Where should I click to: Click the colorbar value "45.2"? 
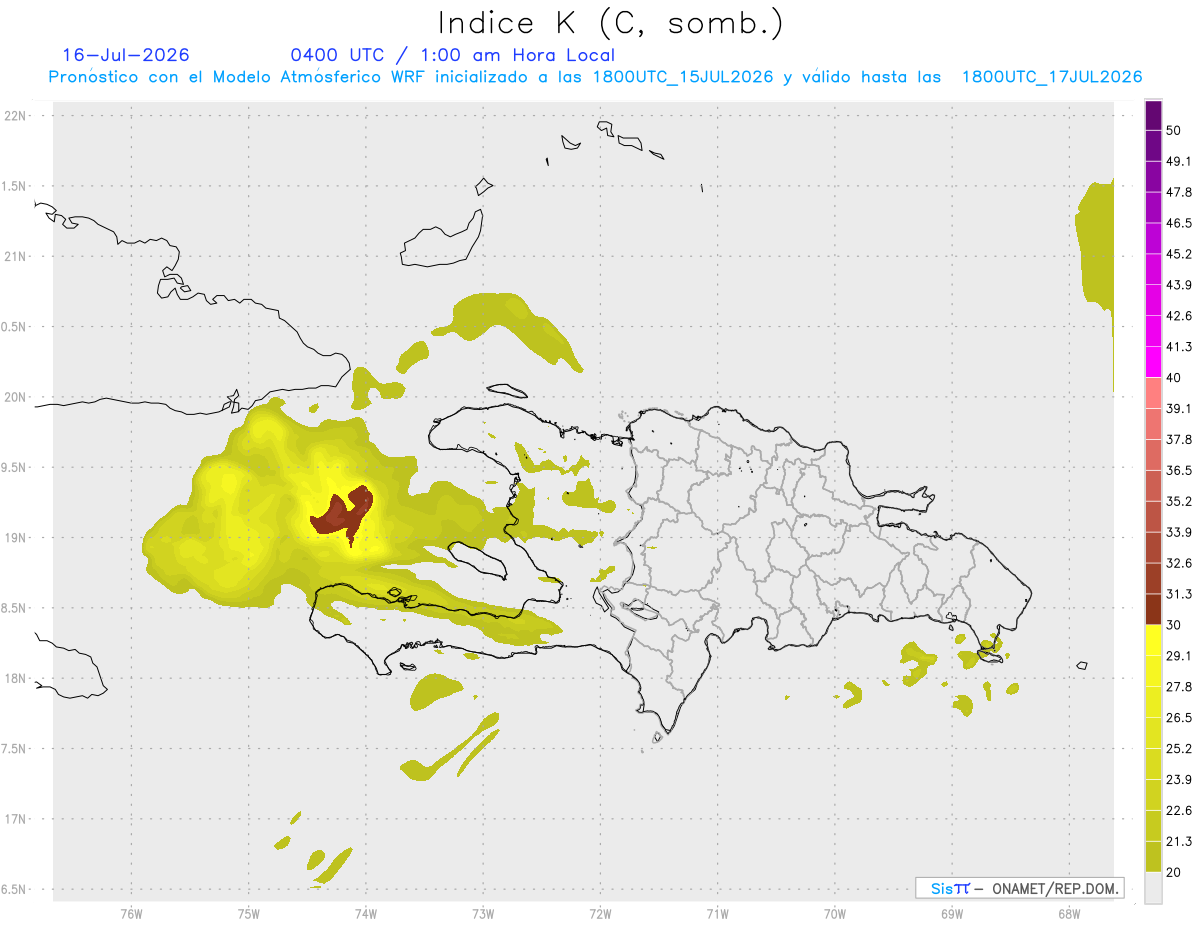pyautogui.click(x=1180, y=254)
